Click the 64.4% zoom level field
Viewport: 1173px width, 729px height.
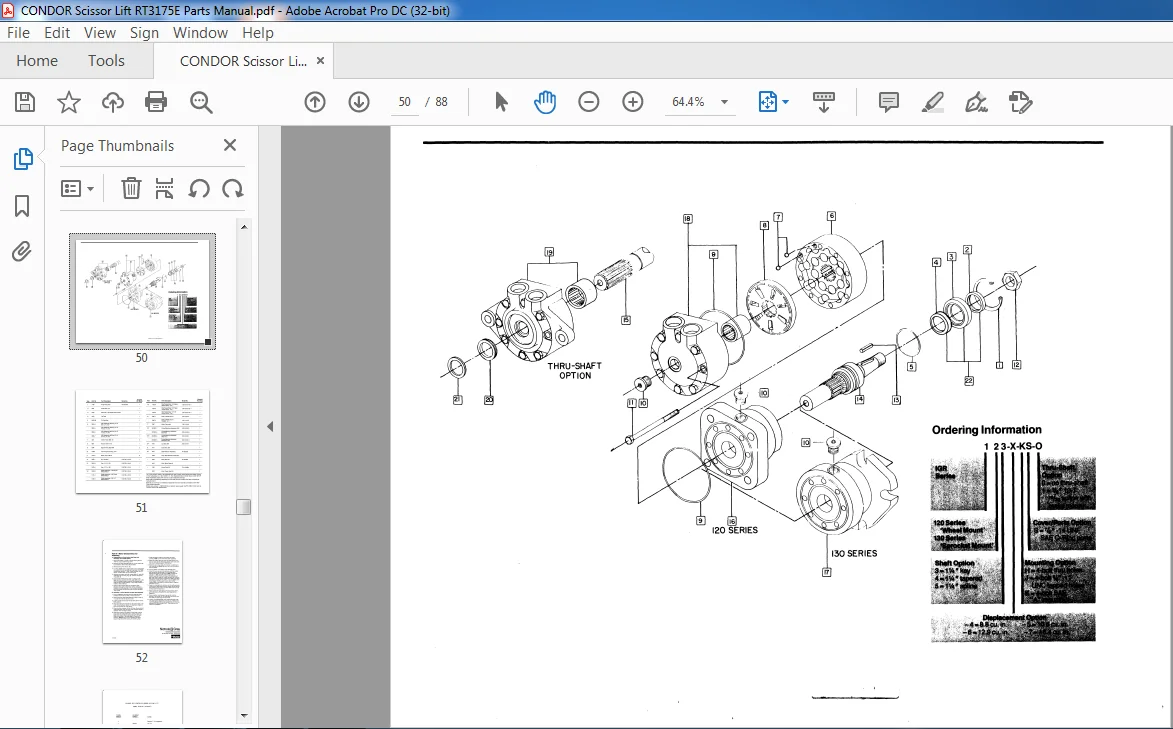[x=688, y=102]
